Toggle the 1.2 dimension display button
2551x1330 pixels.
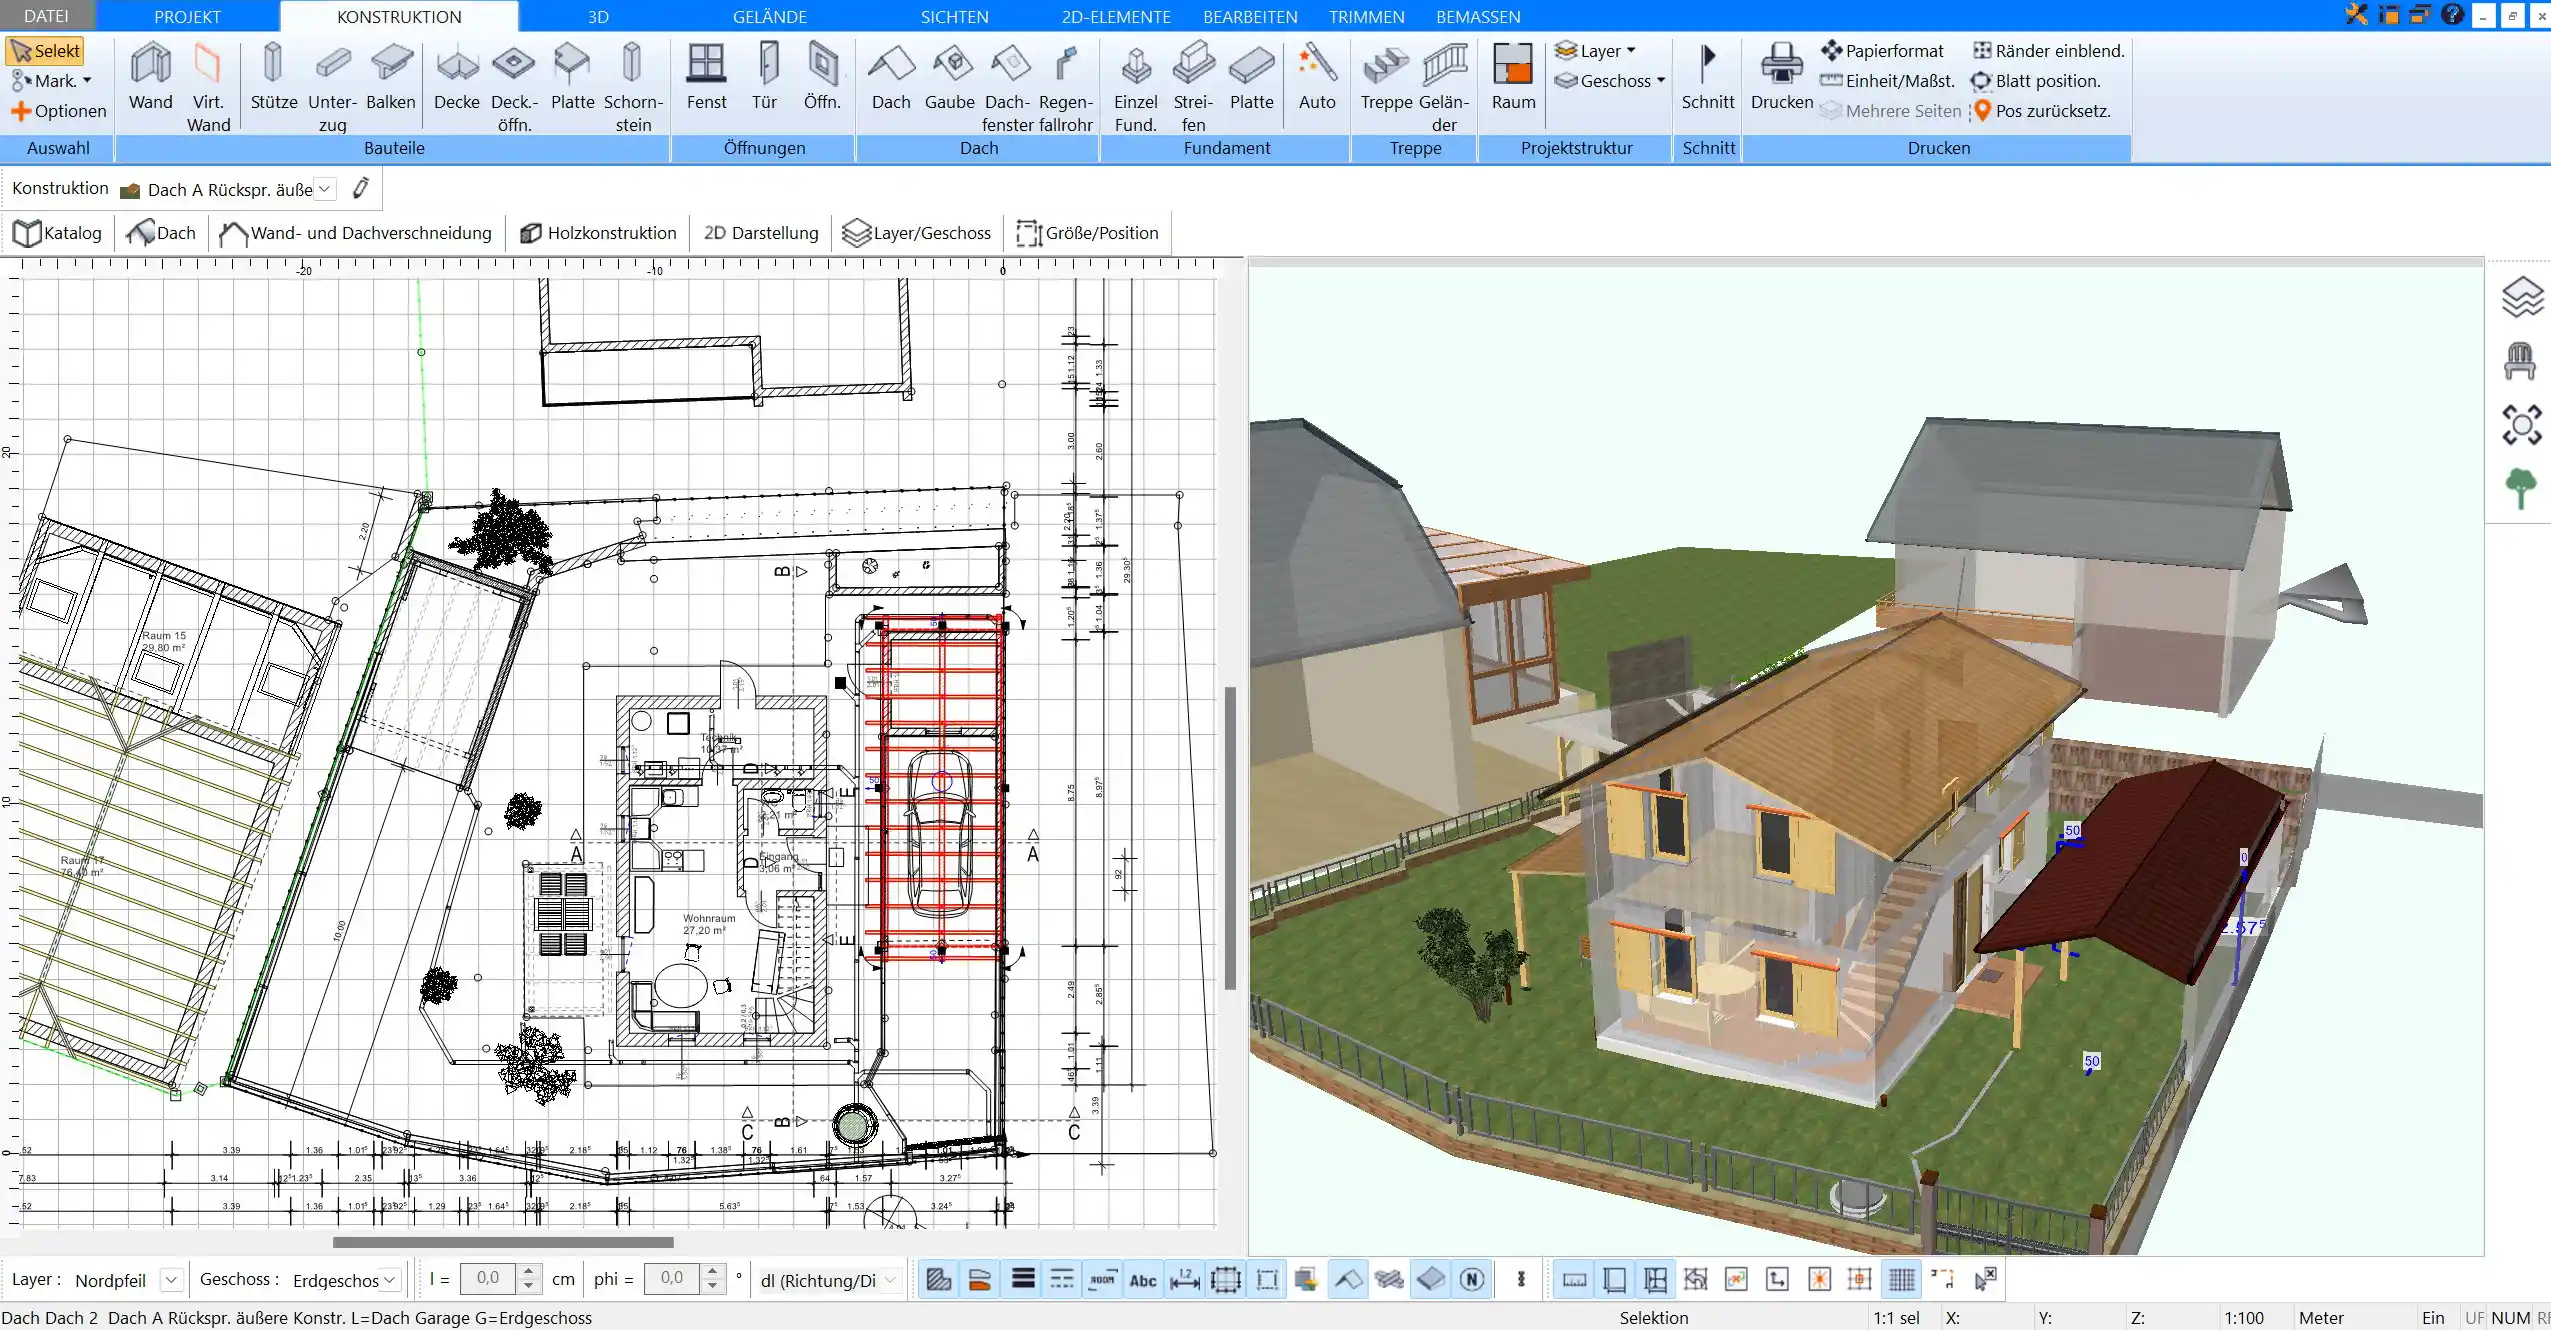(1185, 1279)
